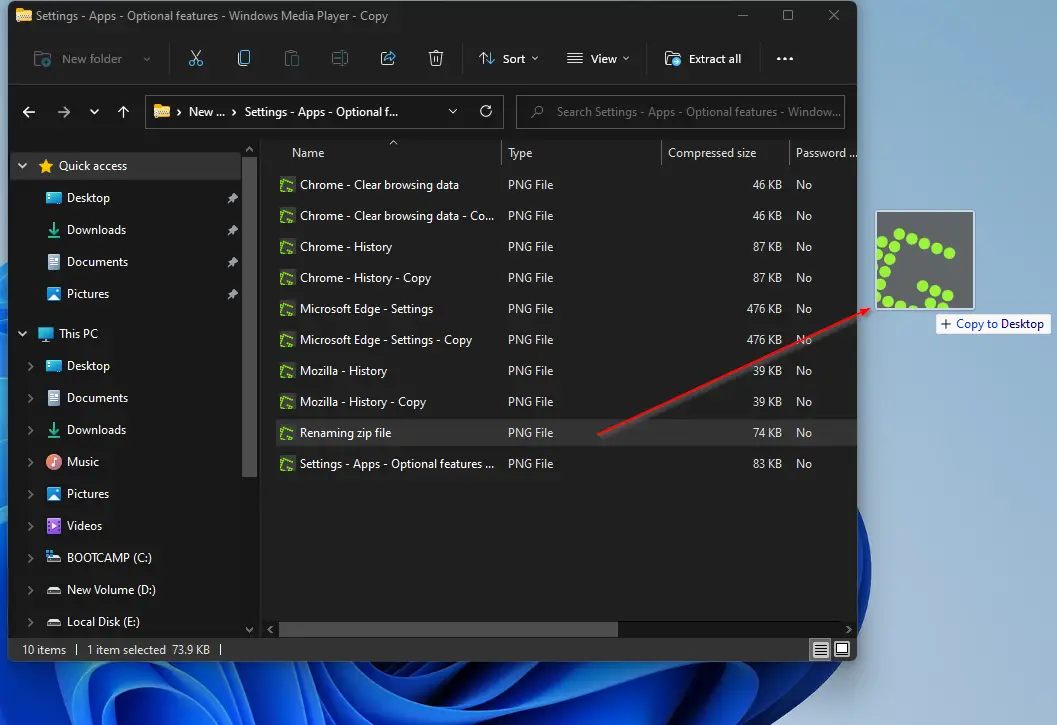The image size is (1057, 725).
Task: Click the Delete trash icon
Action: 436,59
